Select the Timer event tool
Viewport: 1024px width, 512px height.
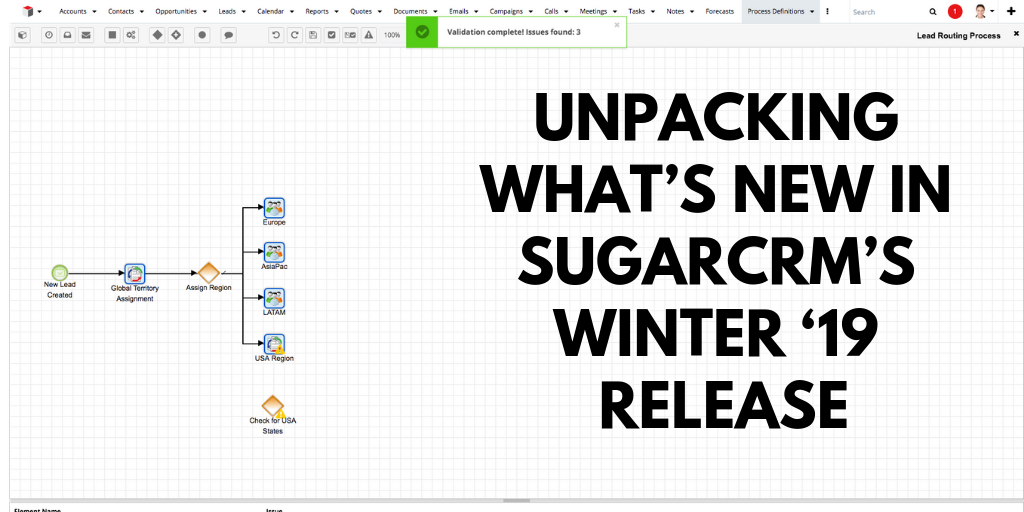click(49, 35)
